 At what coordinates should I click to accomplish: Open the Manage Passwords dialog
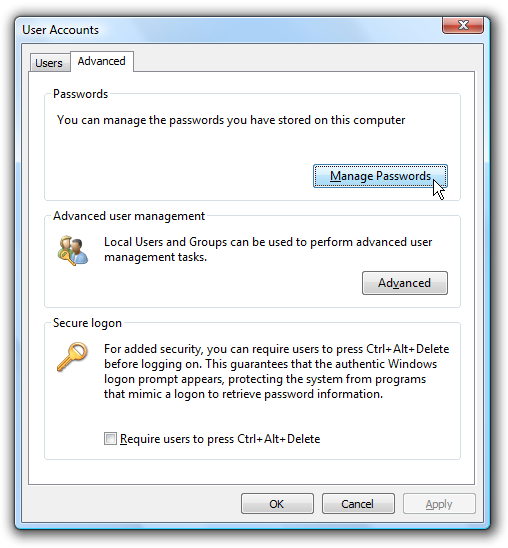point(380,176)
